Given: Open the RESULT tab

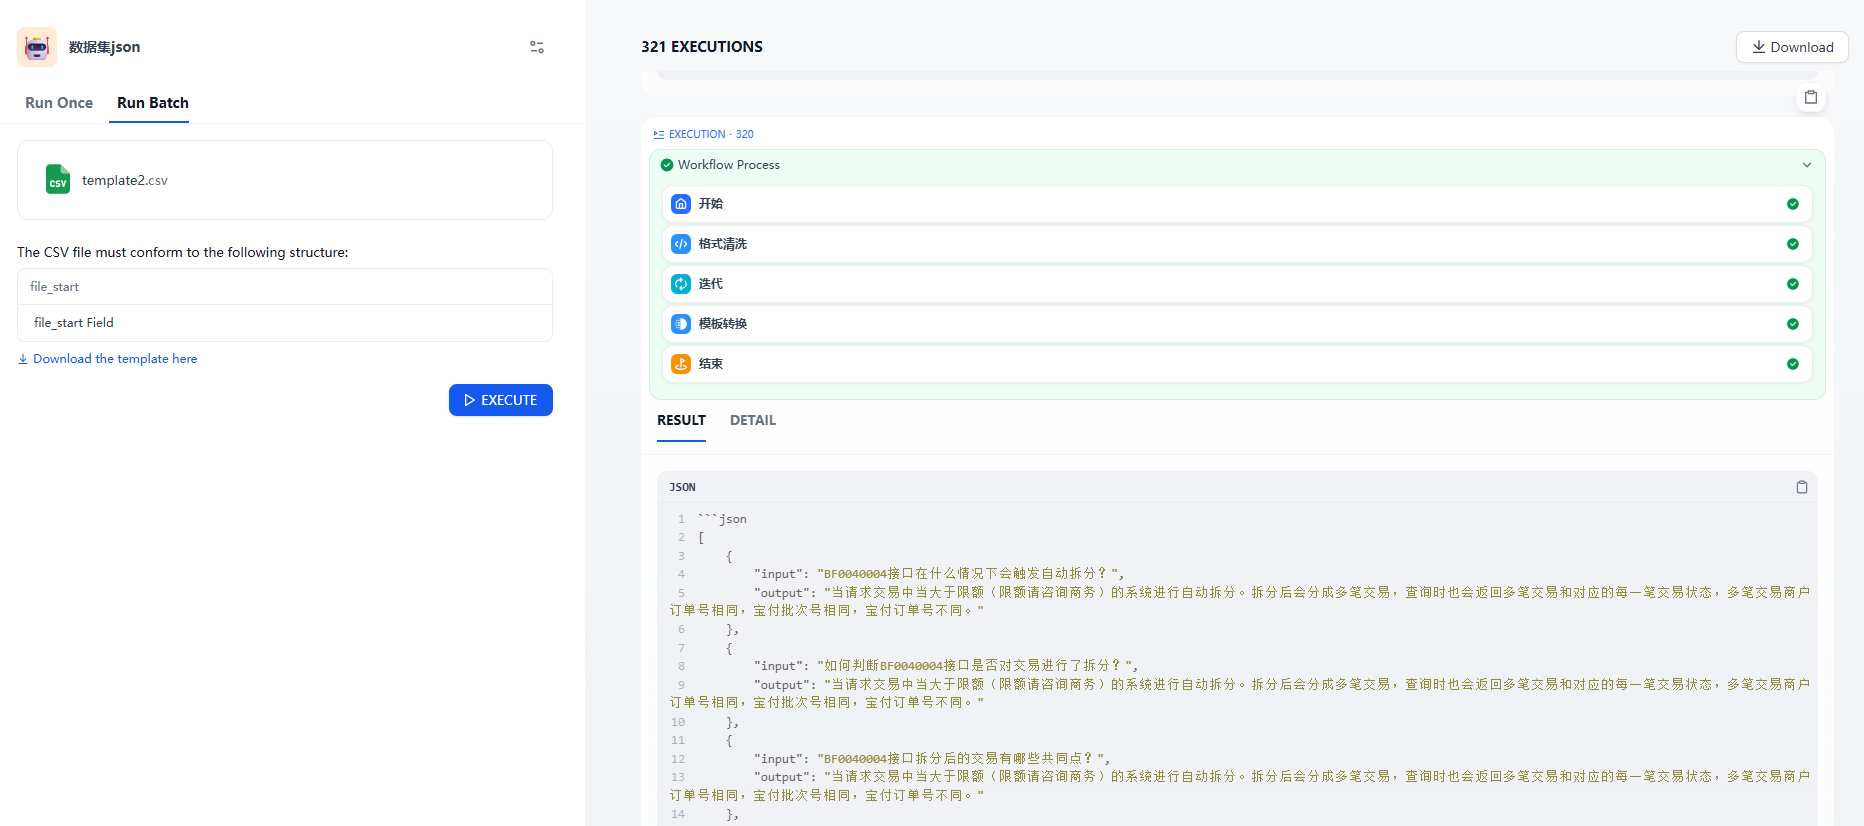Looking at the screenshot, I should pyautogui.click(x=681, y=420).
